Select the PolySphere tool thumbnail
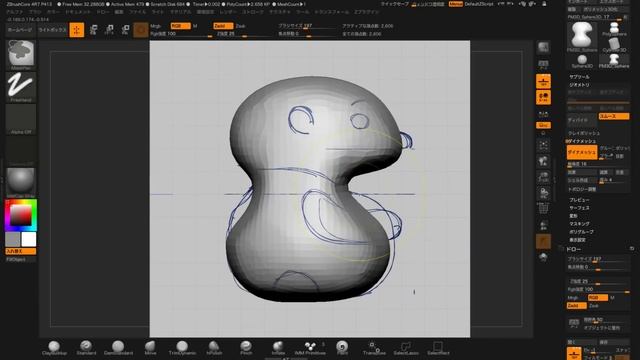640x360 pixels. click(614, 29)
